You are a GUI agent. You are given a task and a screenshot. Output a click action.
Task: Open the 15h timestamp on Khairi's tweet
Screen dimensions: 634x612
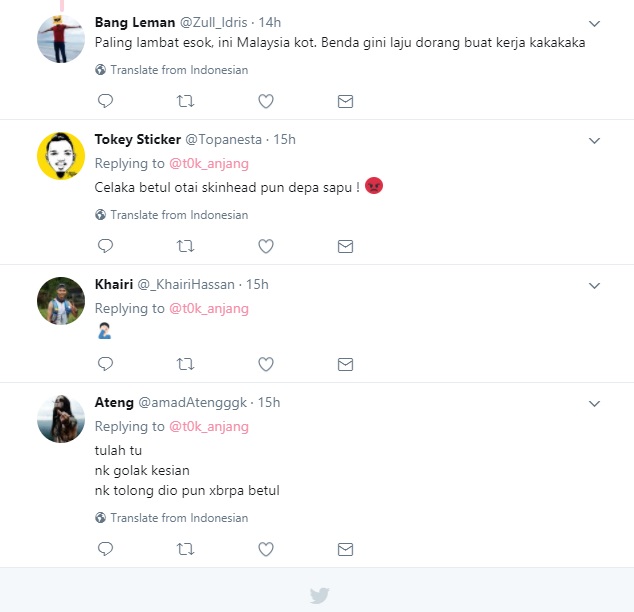click(257, 284)
